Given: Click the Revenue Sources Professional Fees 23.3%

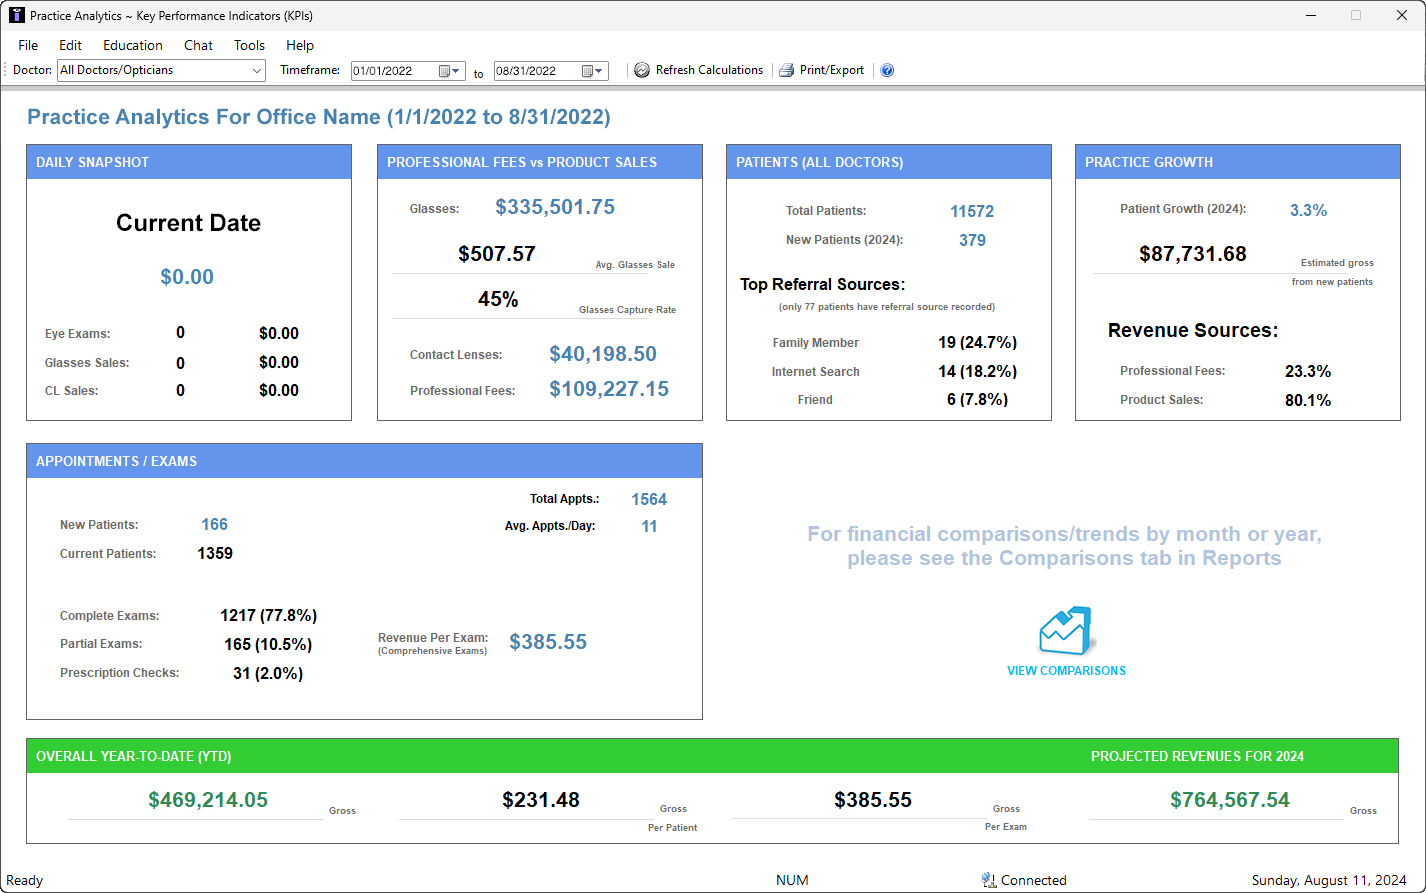Looking at the screenshot, I should pyautogui.click(x=1308, y=371).
